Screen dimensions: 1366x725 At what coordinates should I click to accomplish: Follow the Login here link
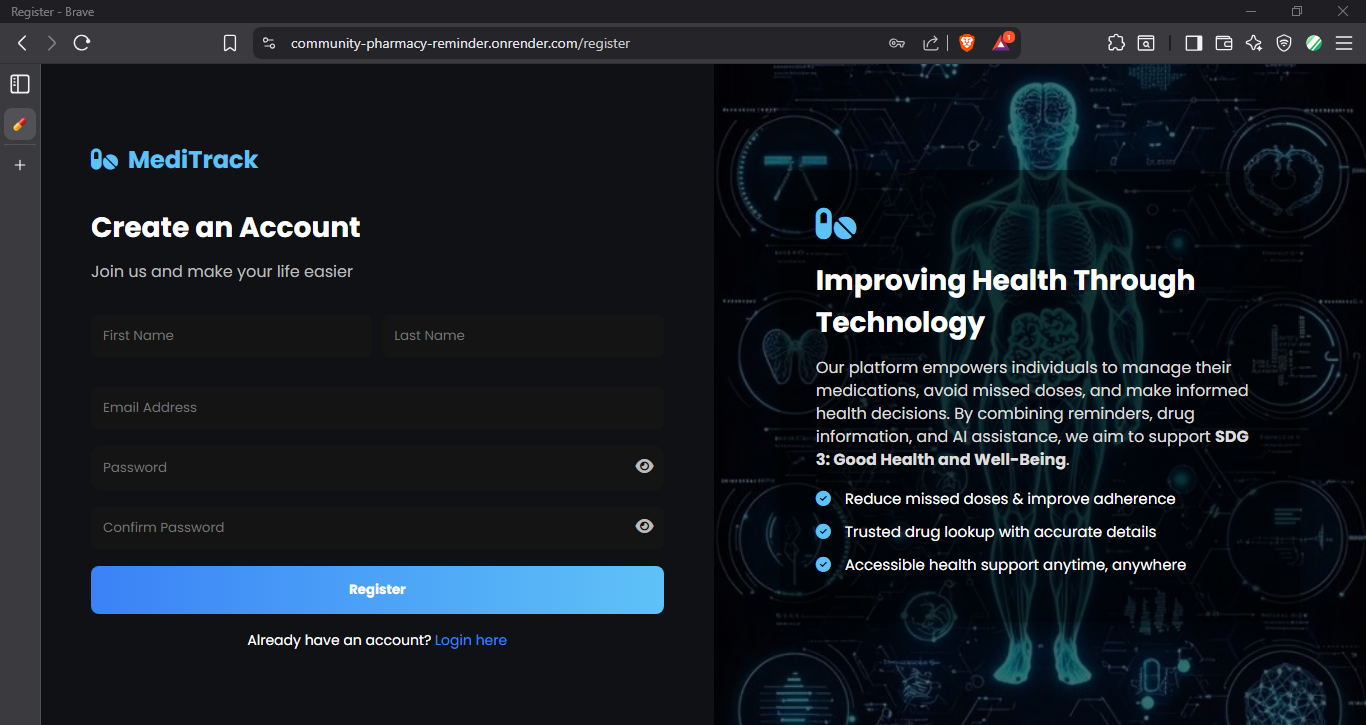[471, 640]
